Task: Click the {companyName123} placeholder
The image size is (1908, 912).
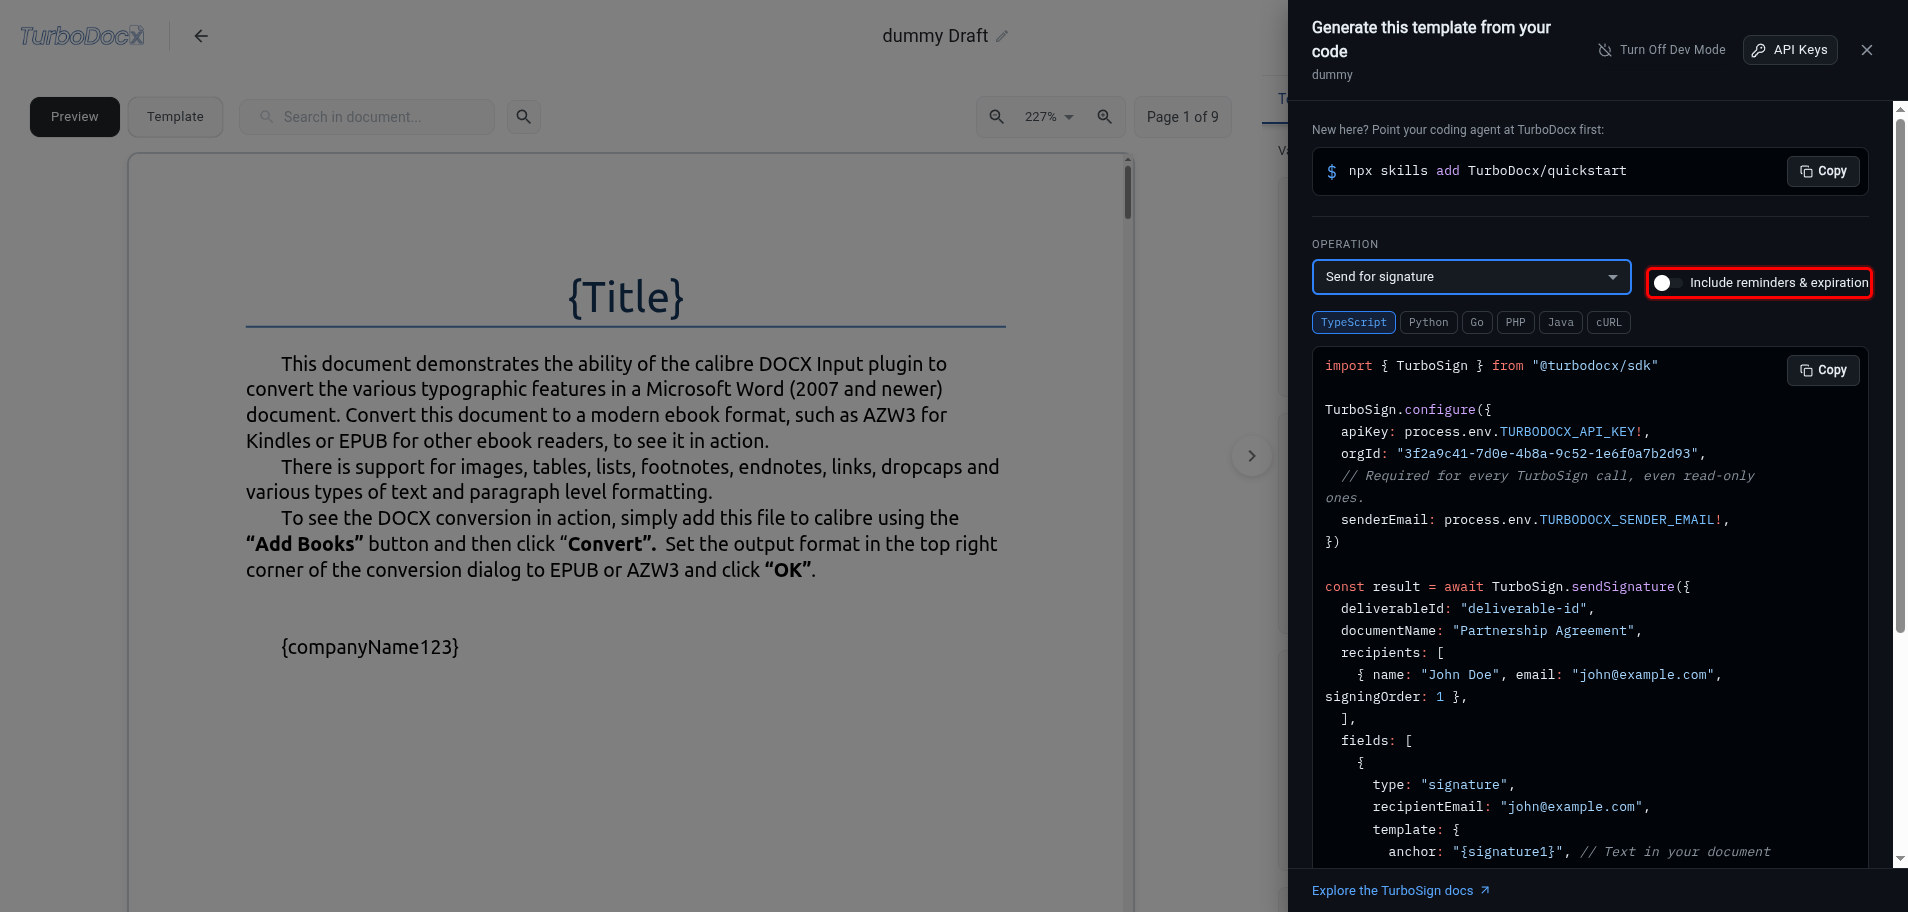Action: pyautogui.click(x=370, y=647)
